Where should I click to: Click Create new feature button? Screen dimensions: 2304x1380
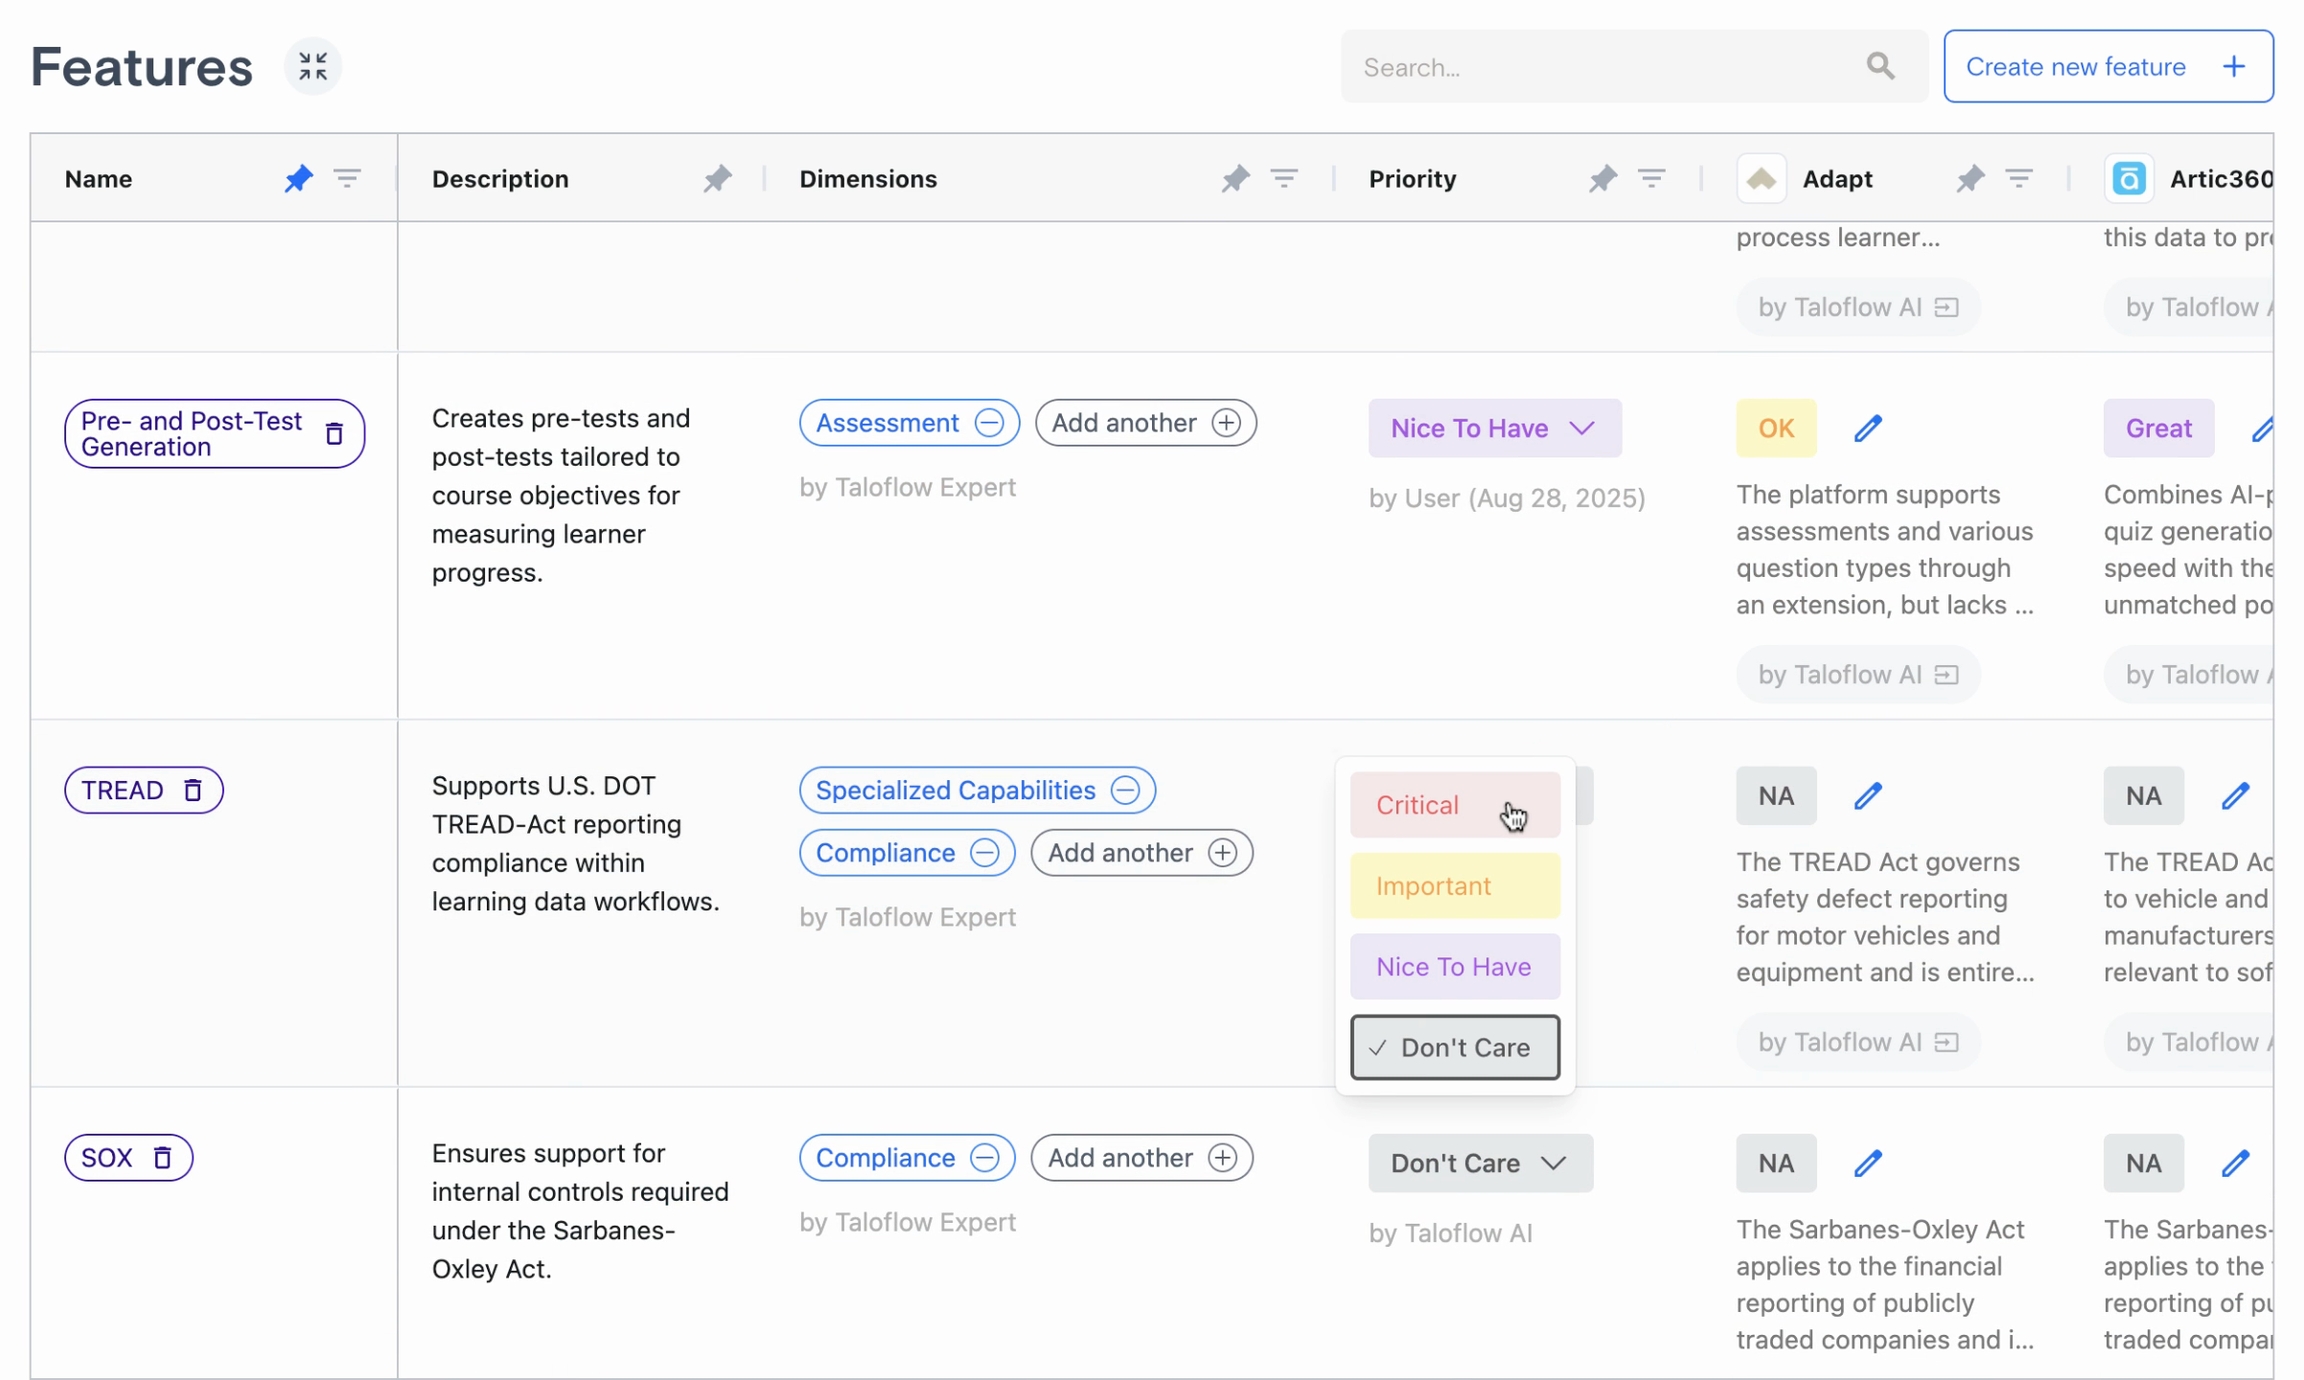(x=2107, y=67)
